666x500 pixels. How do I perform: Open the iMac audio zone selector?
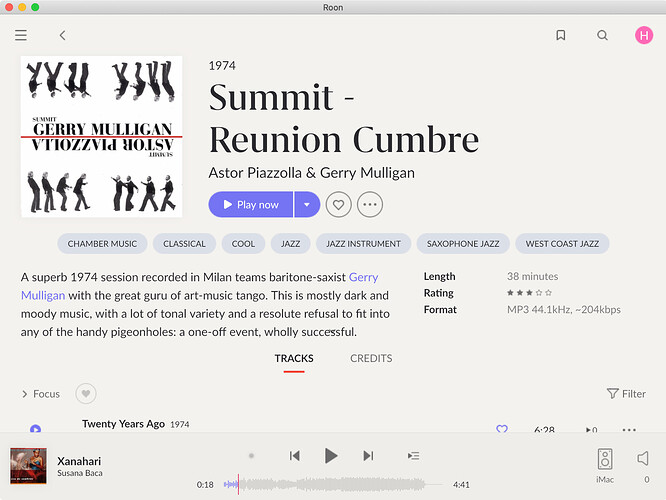point(605,466)
